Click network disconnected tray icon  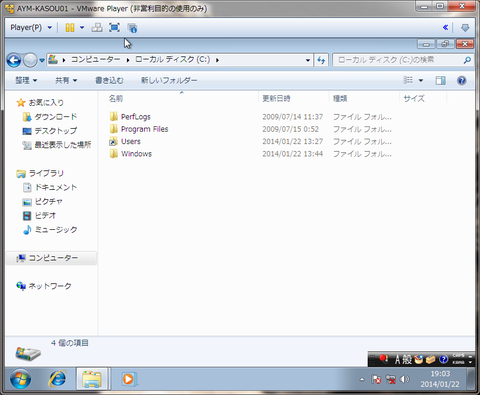(390, 379)
